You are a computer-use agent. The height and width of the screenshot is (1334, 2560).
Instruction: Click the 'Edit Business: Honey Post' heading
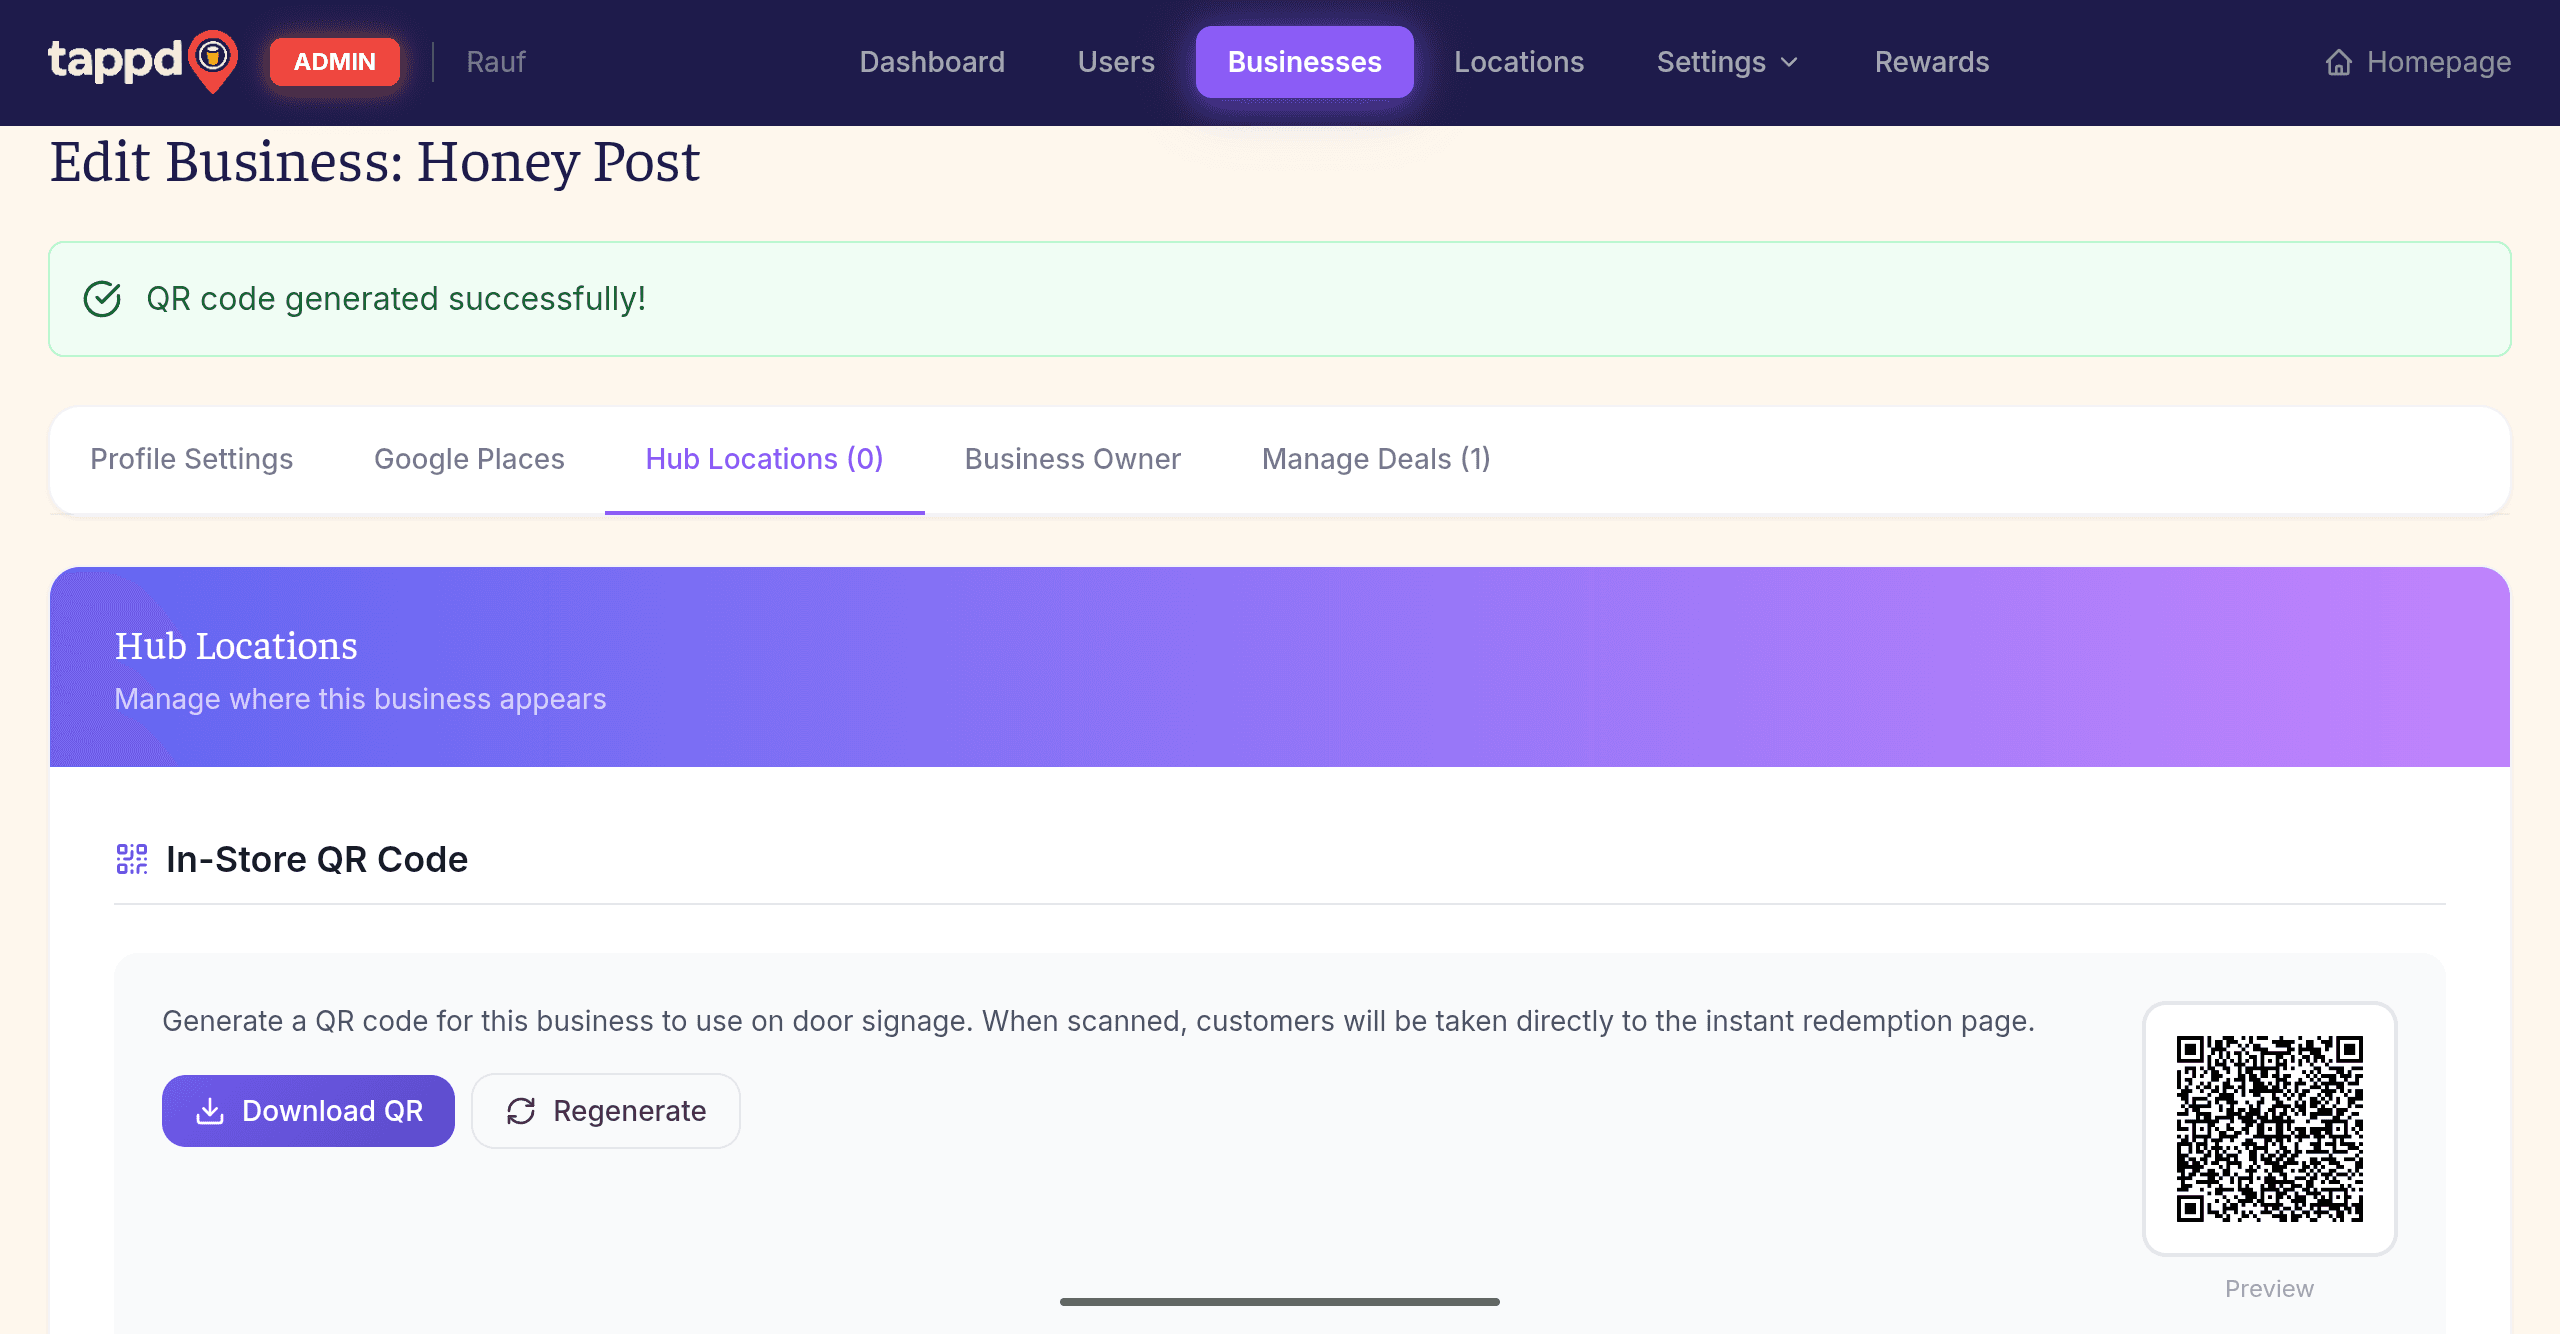(x=375, y=161)
